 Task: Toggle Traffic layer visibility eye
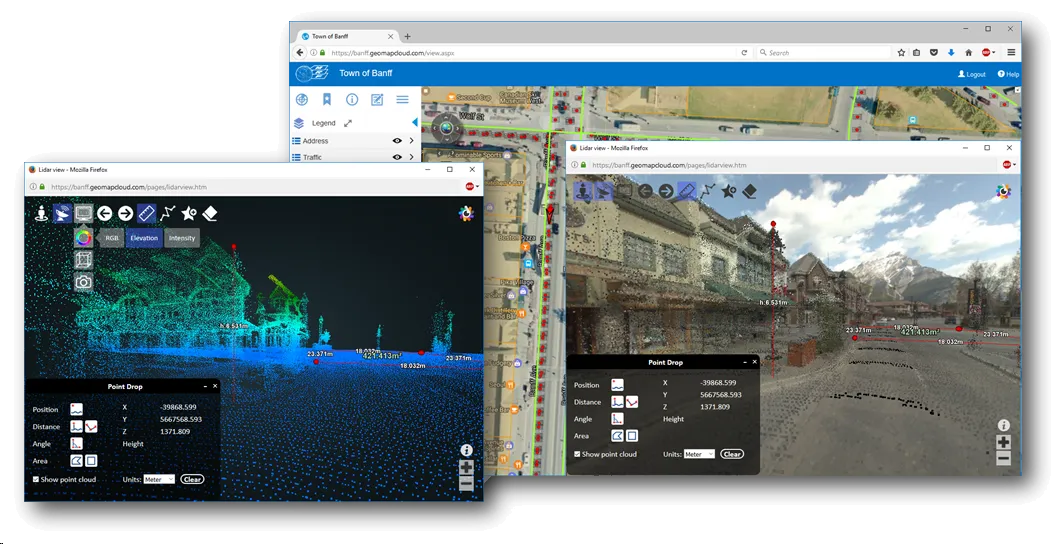click(397, 157)
